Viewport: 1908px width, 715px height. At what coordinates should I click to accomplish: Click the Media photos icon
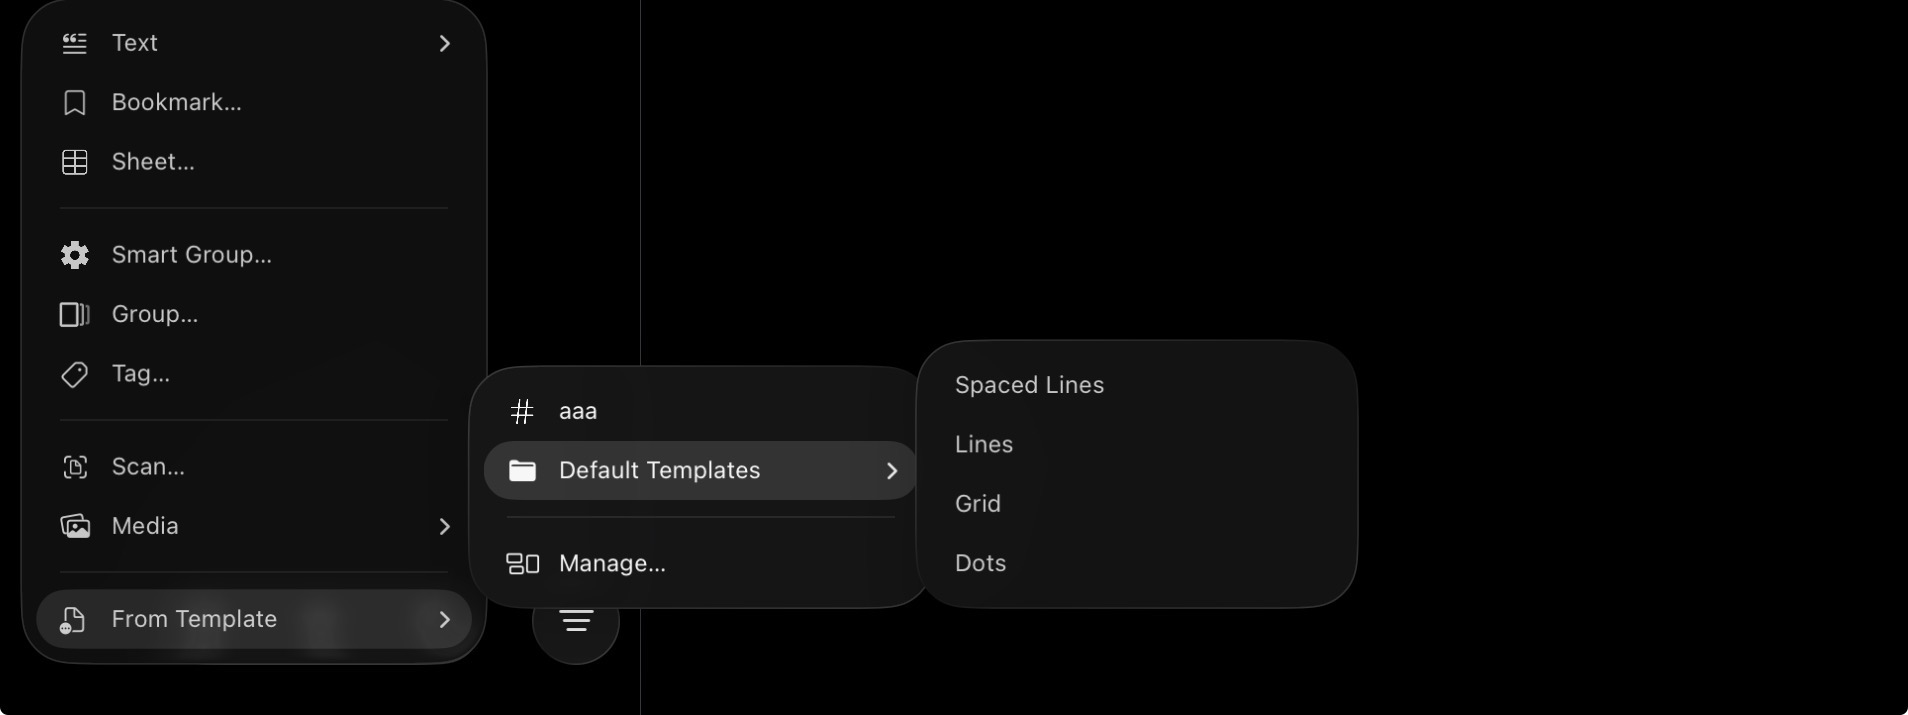[75, 526]
